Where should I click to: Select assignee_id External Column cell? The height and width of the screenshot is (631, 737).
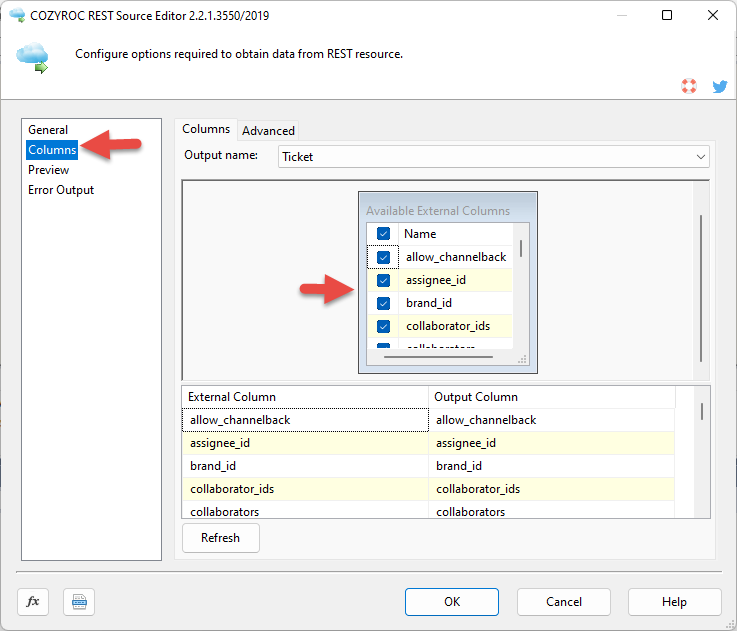305,443
